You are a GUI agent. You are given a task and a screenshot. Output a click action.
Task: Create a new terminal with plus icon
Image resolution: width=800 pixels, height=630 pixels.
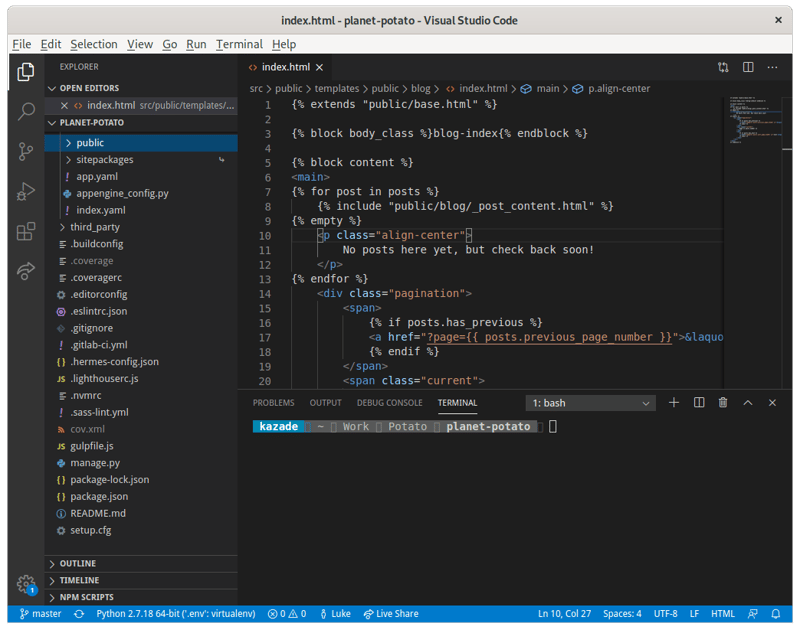673,403
